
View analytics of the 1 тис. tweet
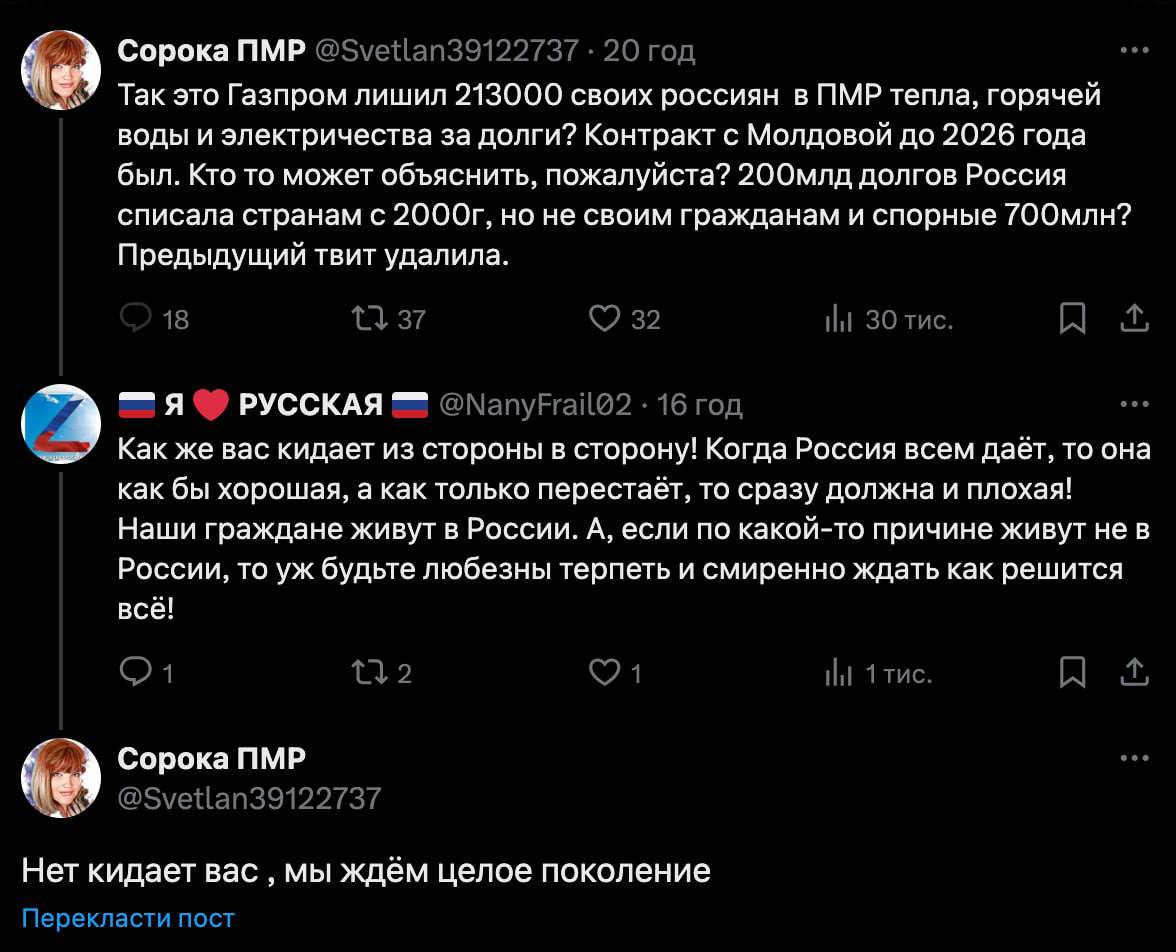pos(836,673)
